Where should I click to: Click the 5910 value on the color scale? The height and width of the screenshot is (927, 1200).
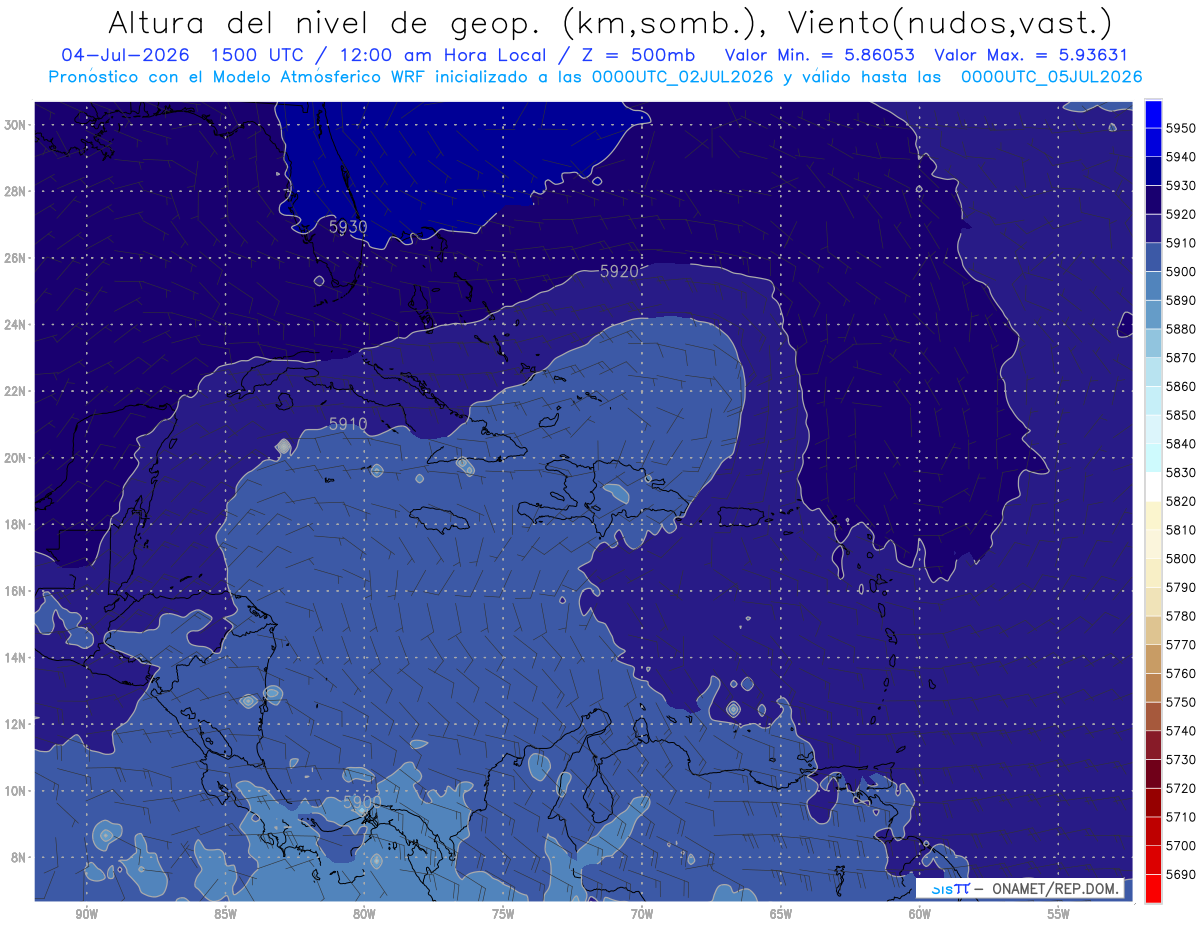[1181, 243]
